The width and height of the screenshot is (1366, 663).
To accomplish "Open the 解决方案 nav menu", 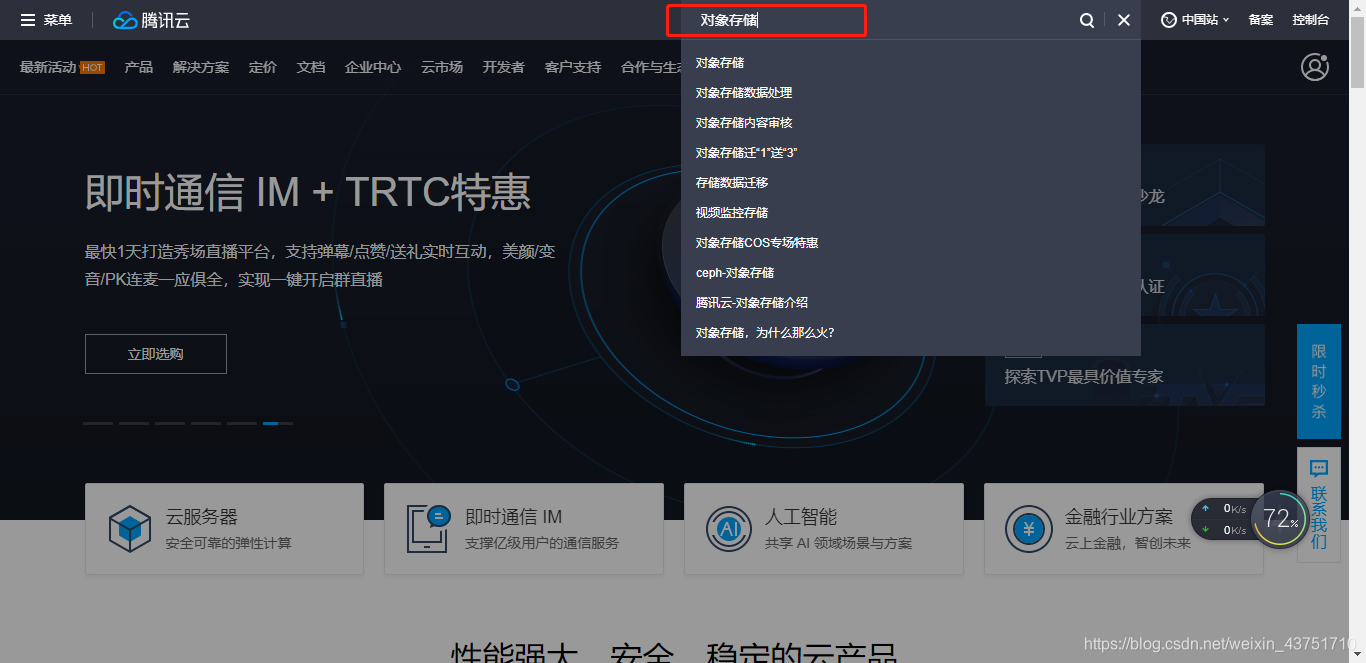I will tap(201, 67).
